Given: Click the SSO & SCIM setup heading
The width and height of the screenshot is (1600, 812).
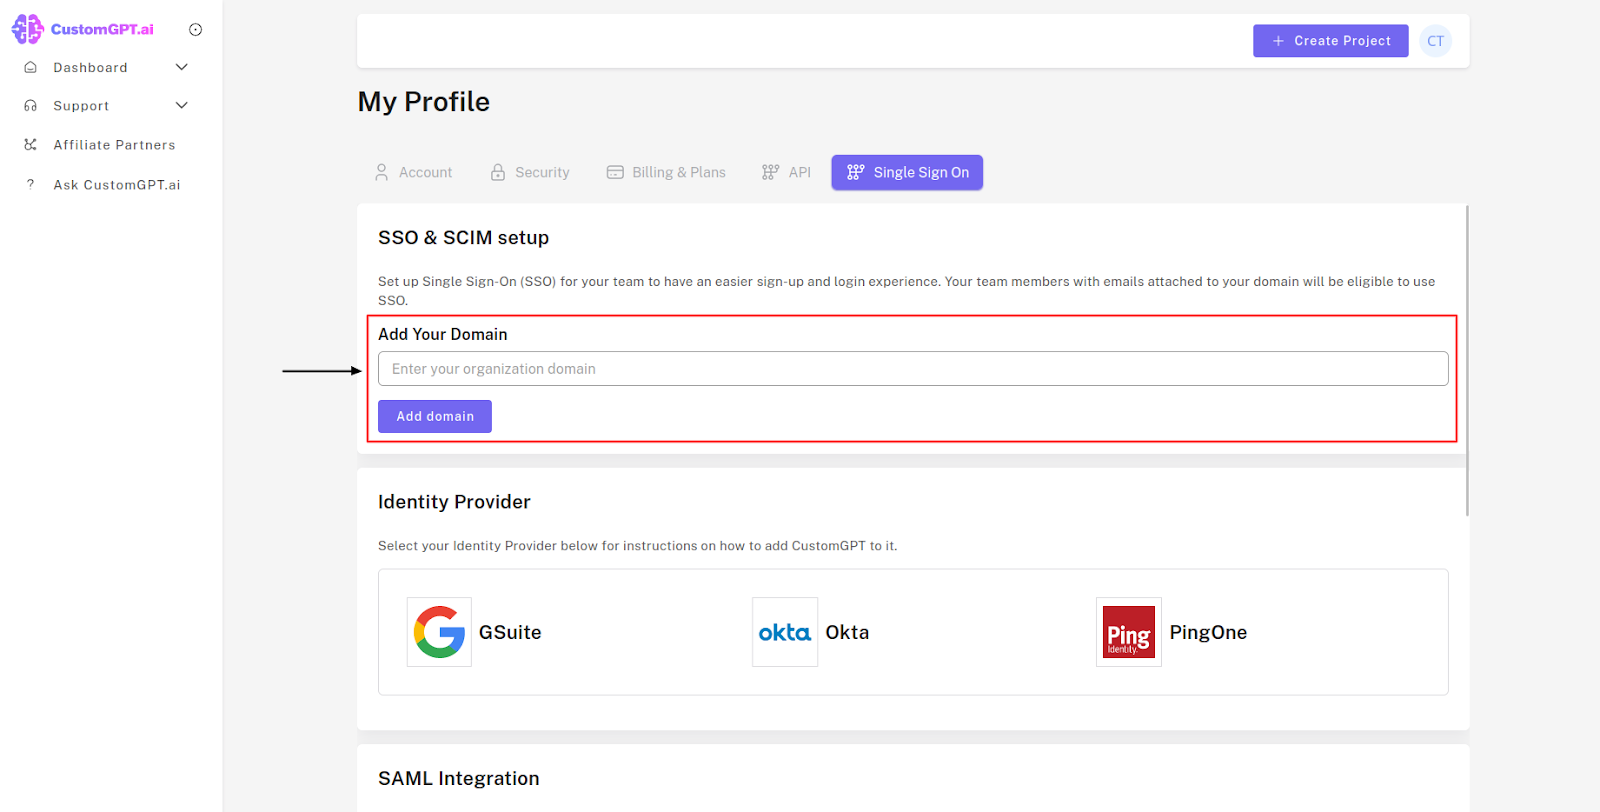Looking at the screenshot, I should click(464, 238).
